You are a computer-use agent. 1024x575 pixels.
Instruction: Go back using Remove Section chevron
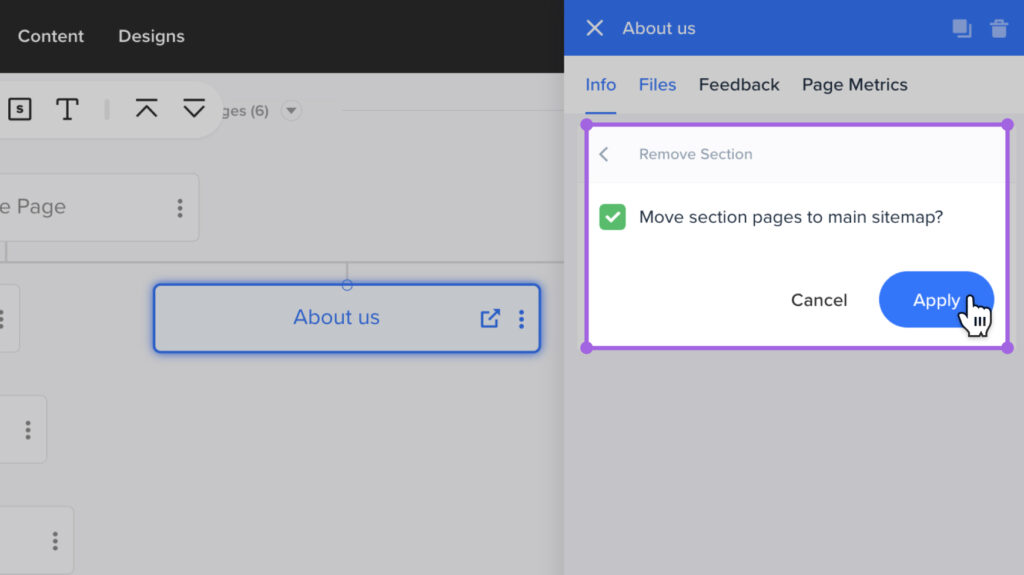[604, 154]
